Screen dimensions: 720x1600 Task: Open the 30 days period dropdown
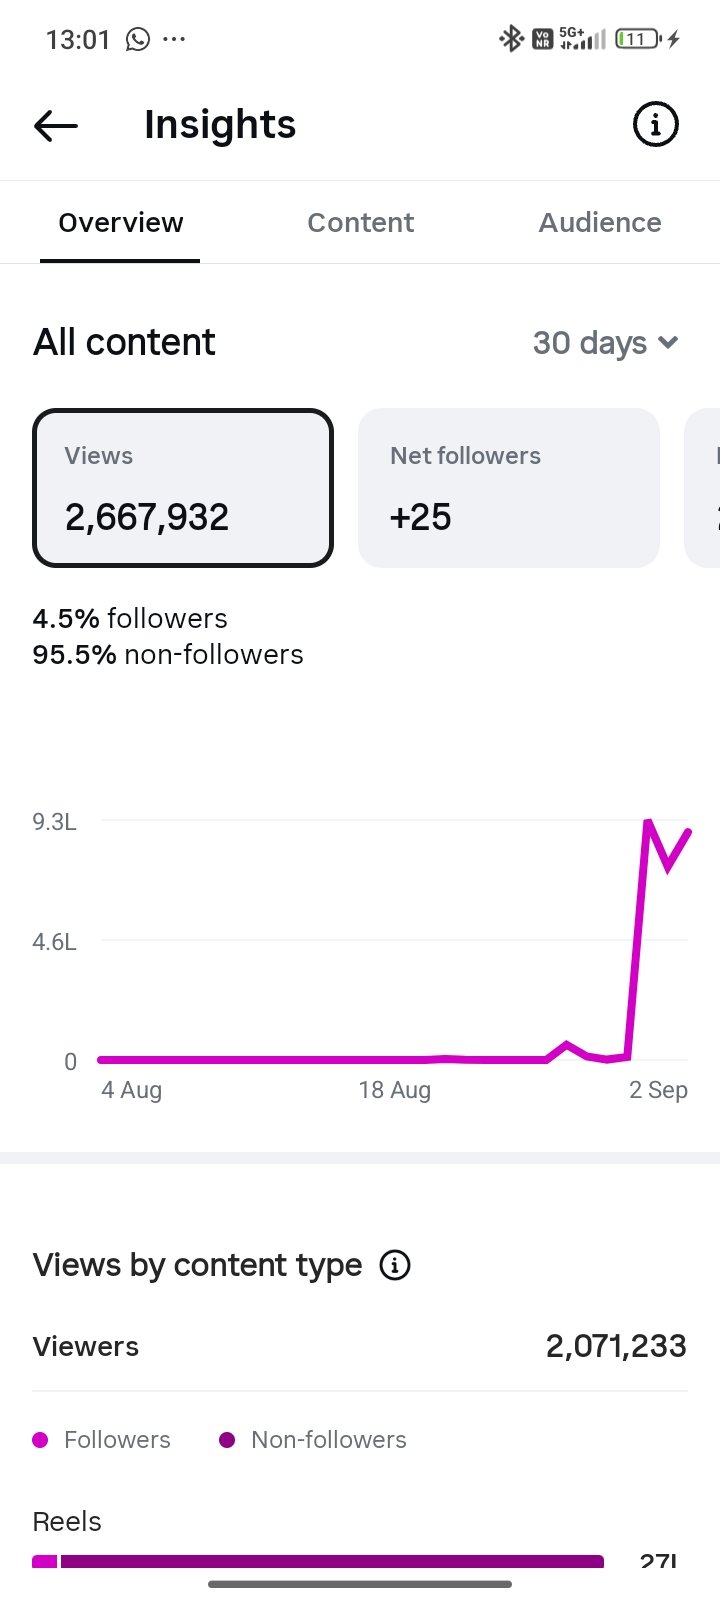click(x=606, y=343)
